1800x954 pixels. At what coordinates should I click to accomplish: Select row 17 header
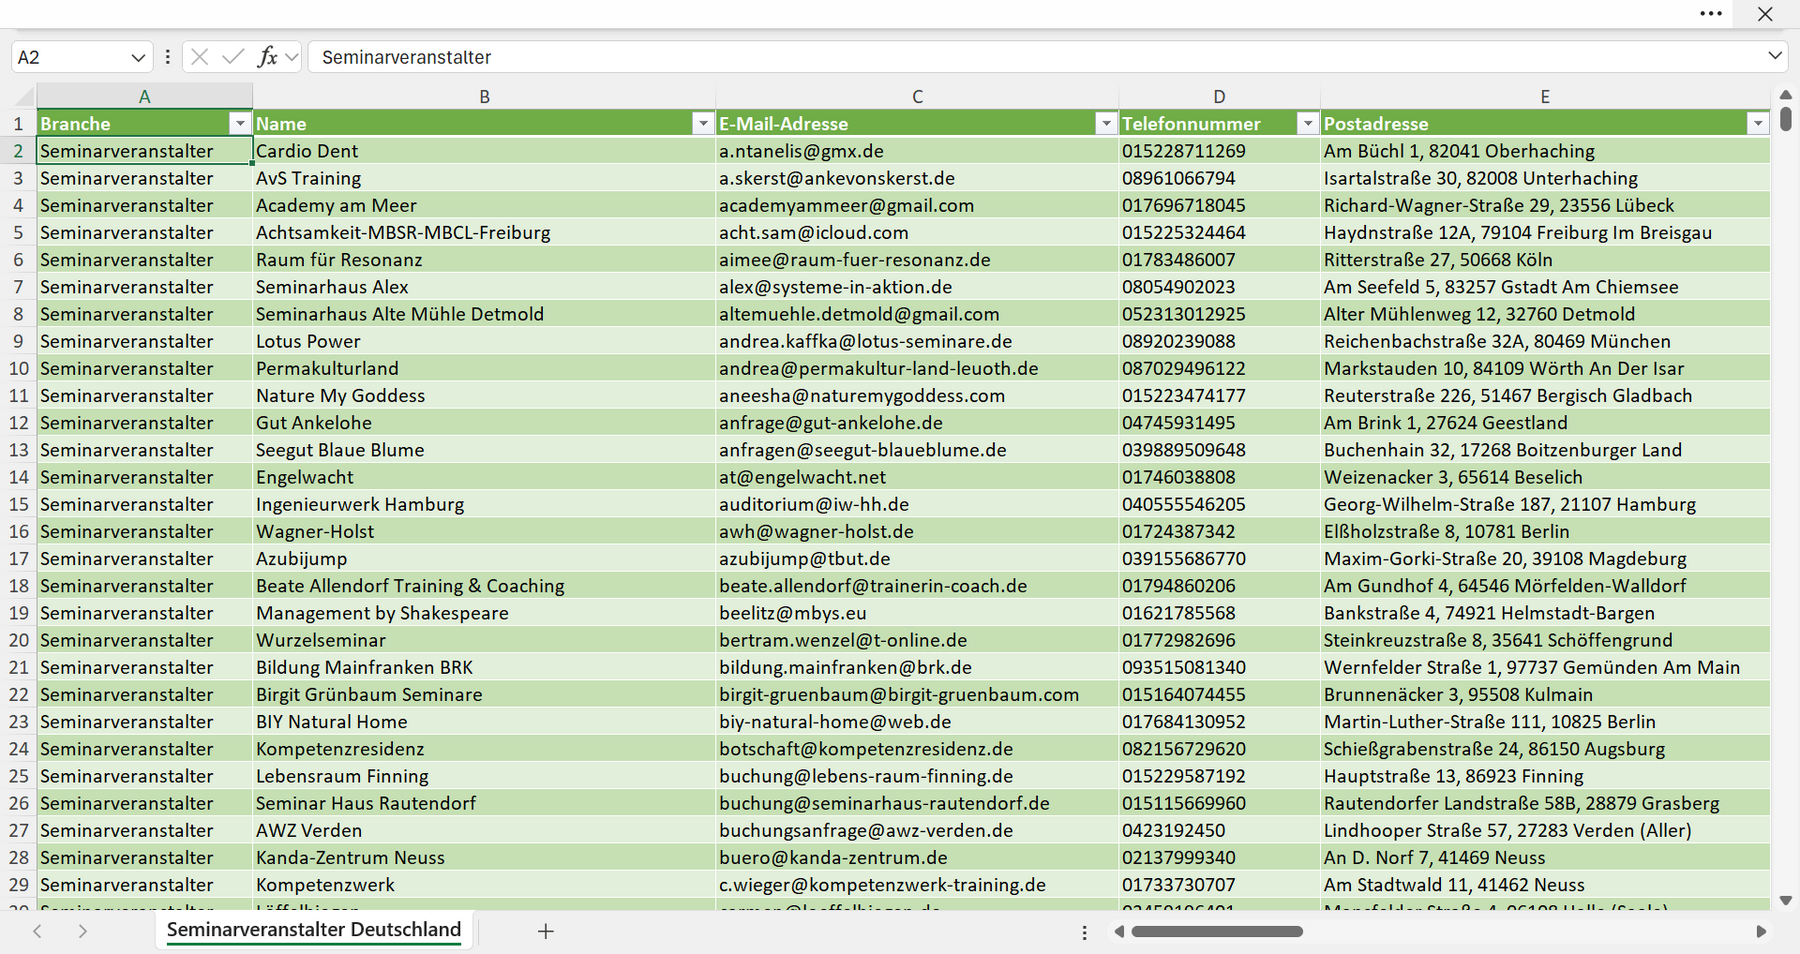18,559
